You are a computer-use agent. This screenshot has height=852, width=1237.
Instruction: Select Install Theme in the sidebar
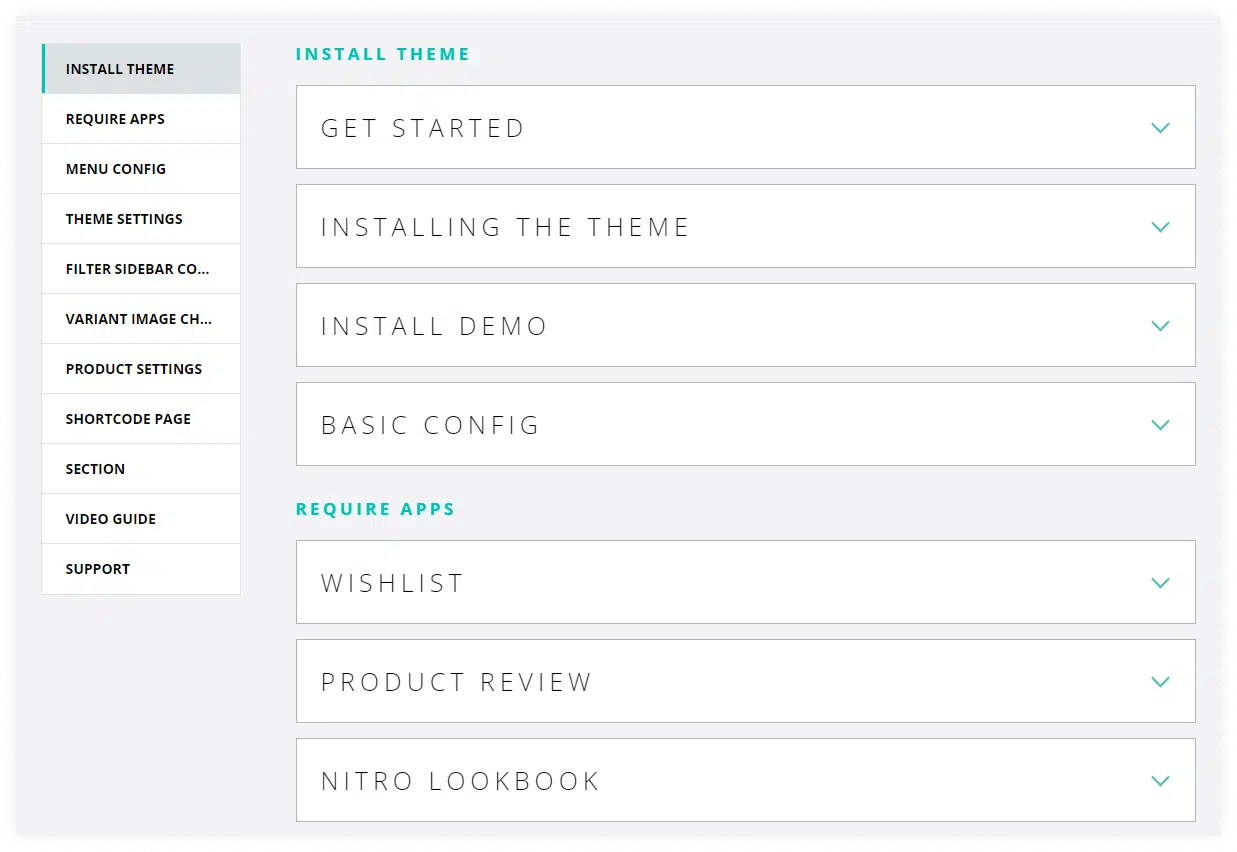click(x=120, y=69)
